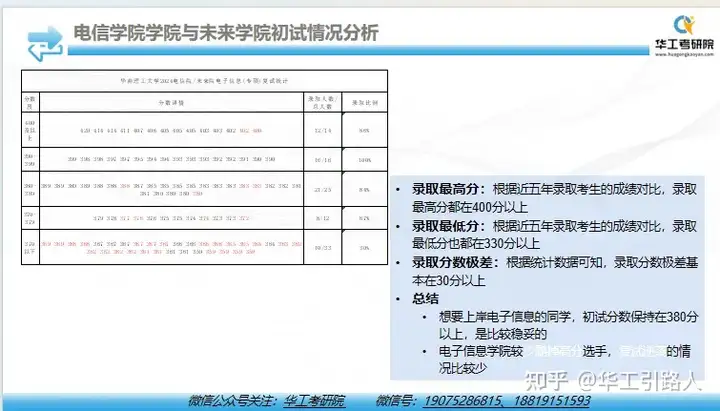The height and width of the screenshot is (411, 720).
Task: Click the 400及以上 score band cell
Action: point(30,130)
